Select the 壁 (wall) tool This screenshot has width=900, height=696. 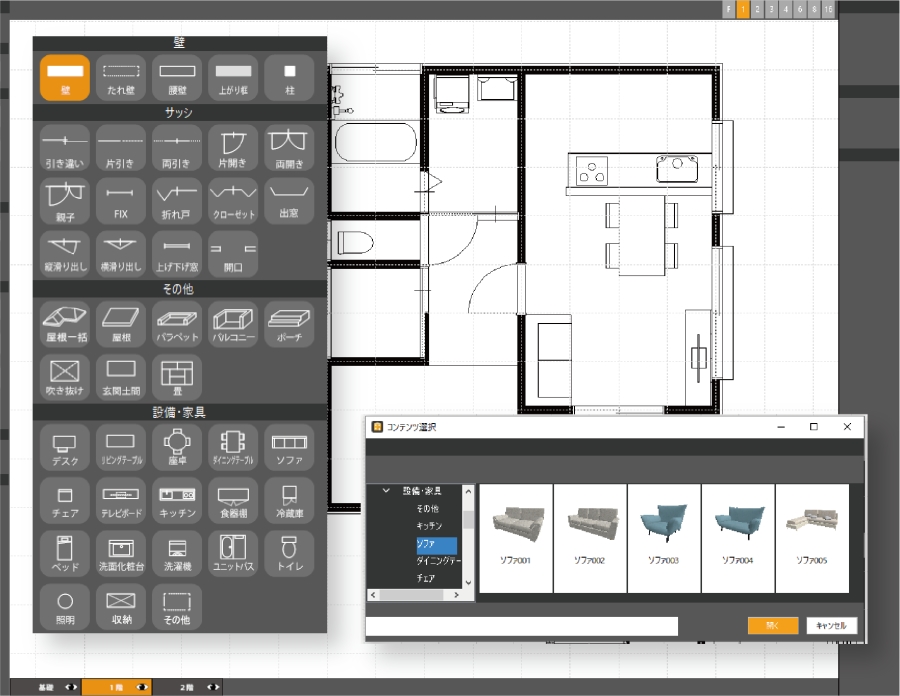65,77
